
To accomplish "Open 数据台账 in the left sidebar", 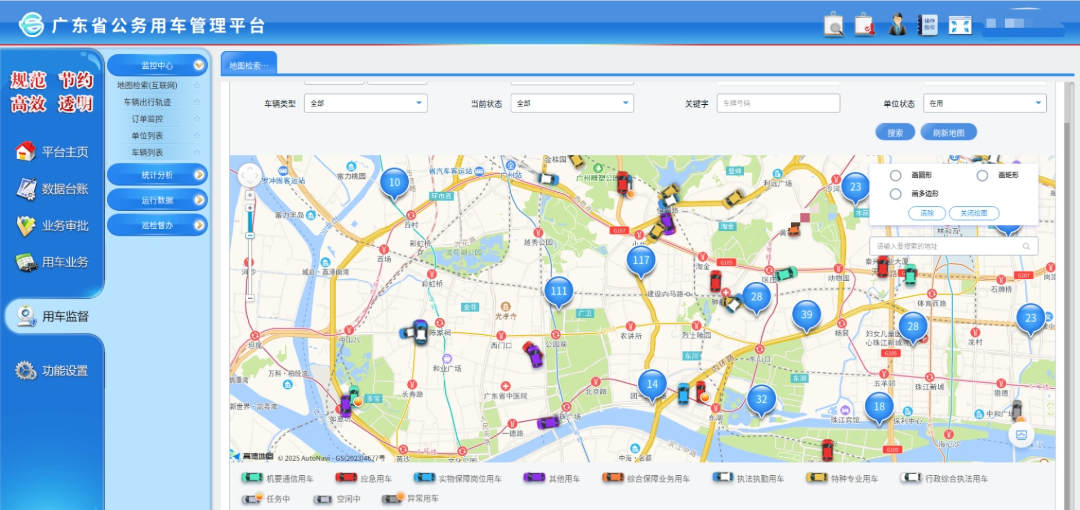I will tap(53, 188).
